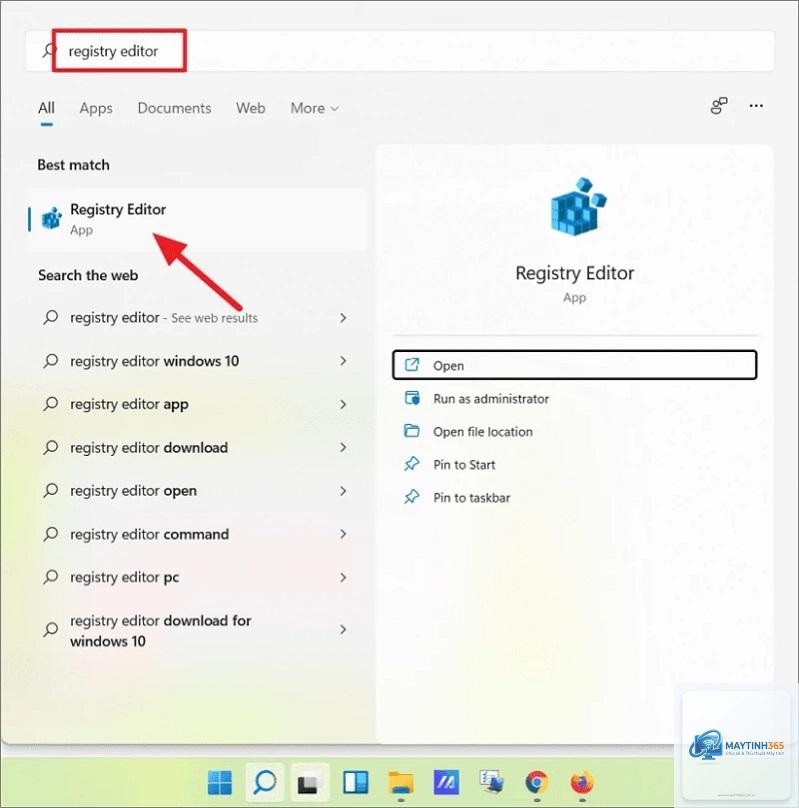Expand the More dropdown
799x808 pixels.
(314, 108)
